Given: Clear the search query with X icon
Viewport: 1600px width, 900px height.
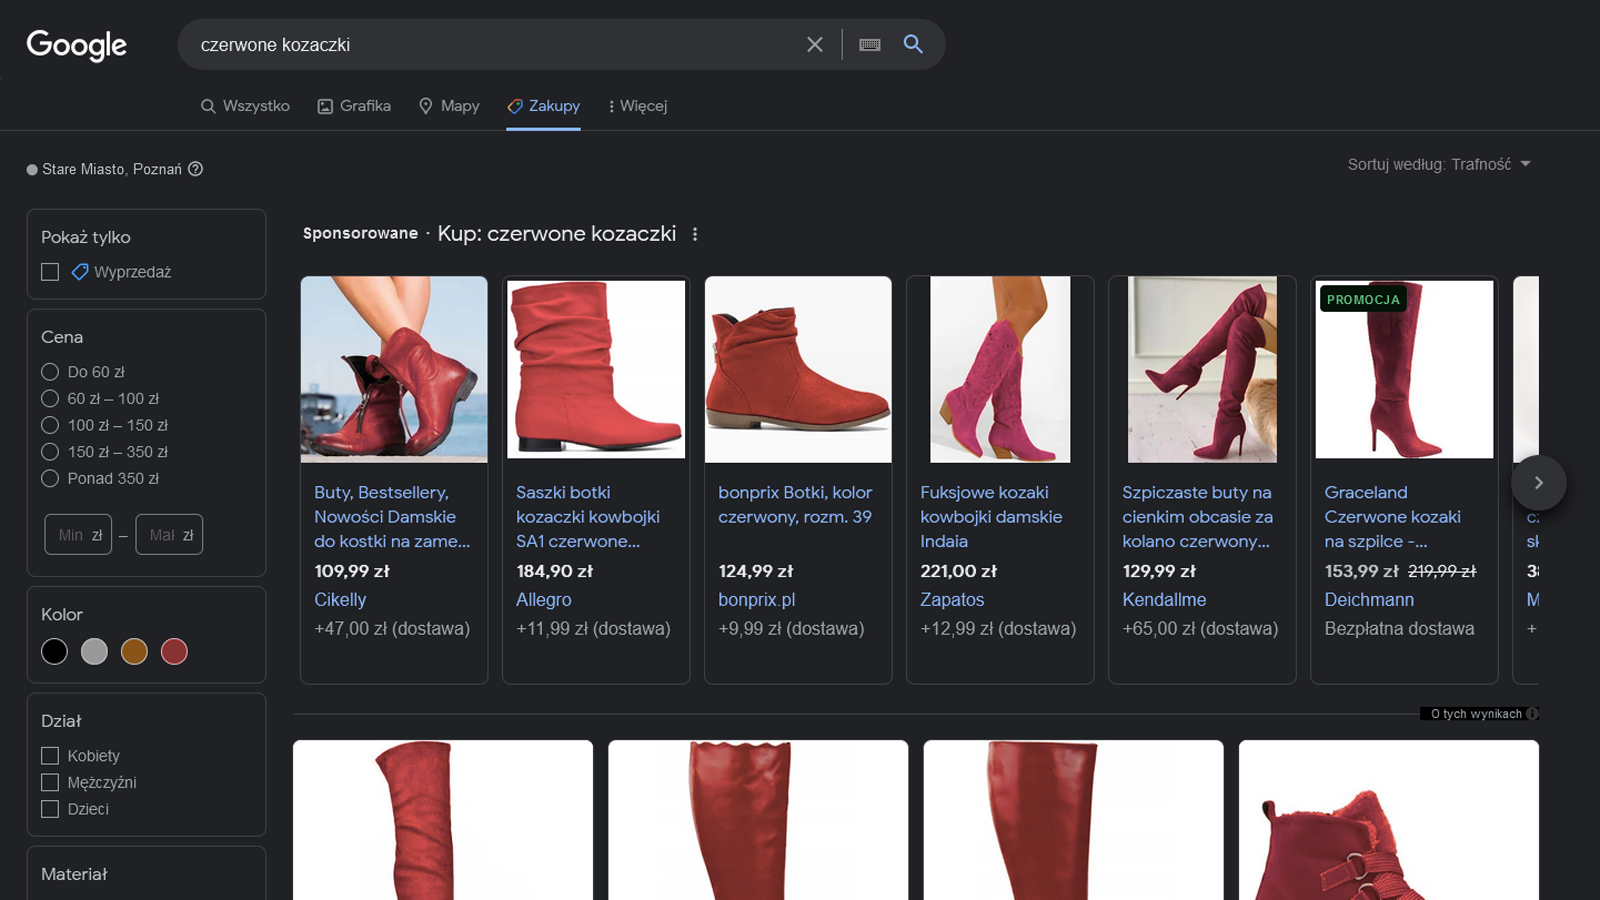Looking at the screenshot, I should click(815, 45).
